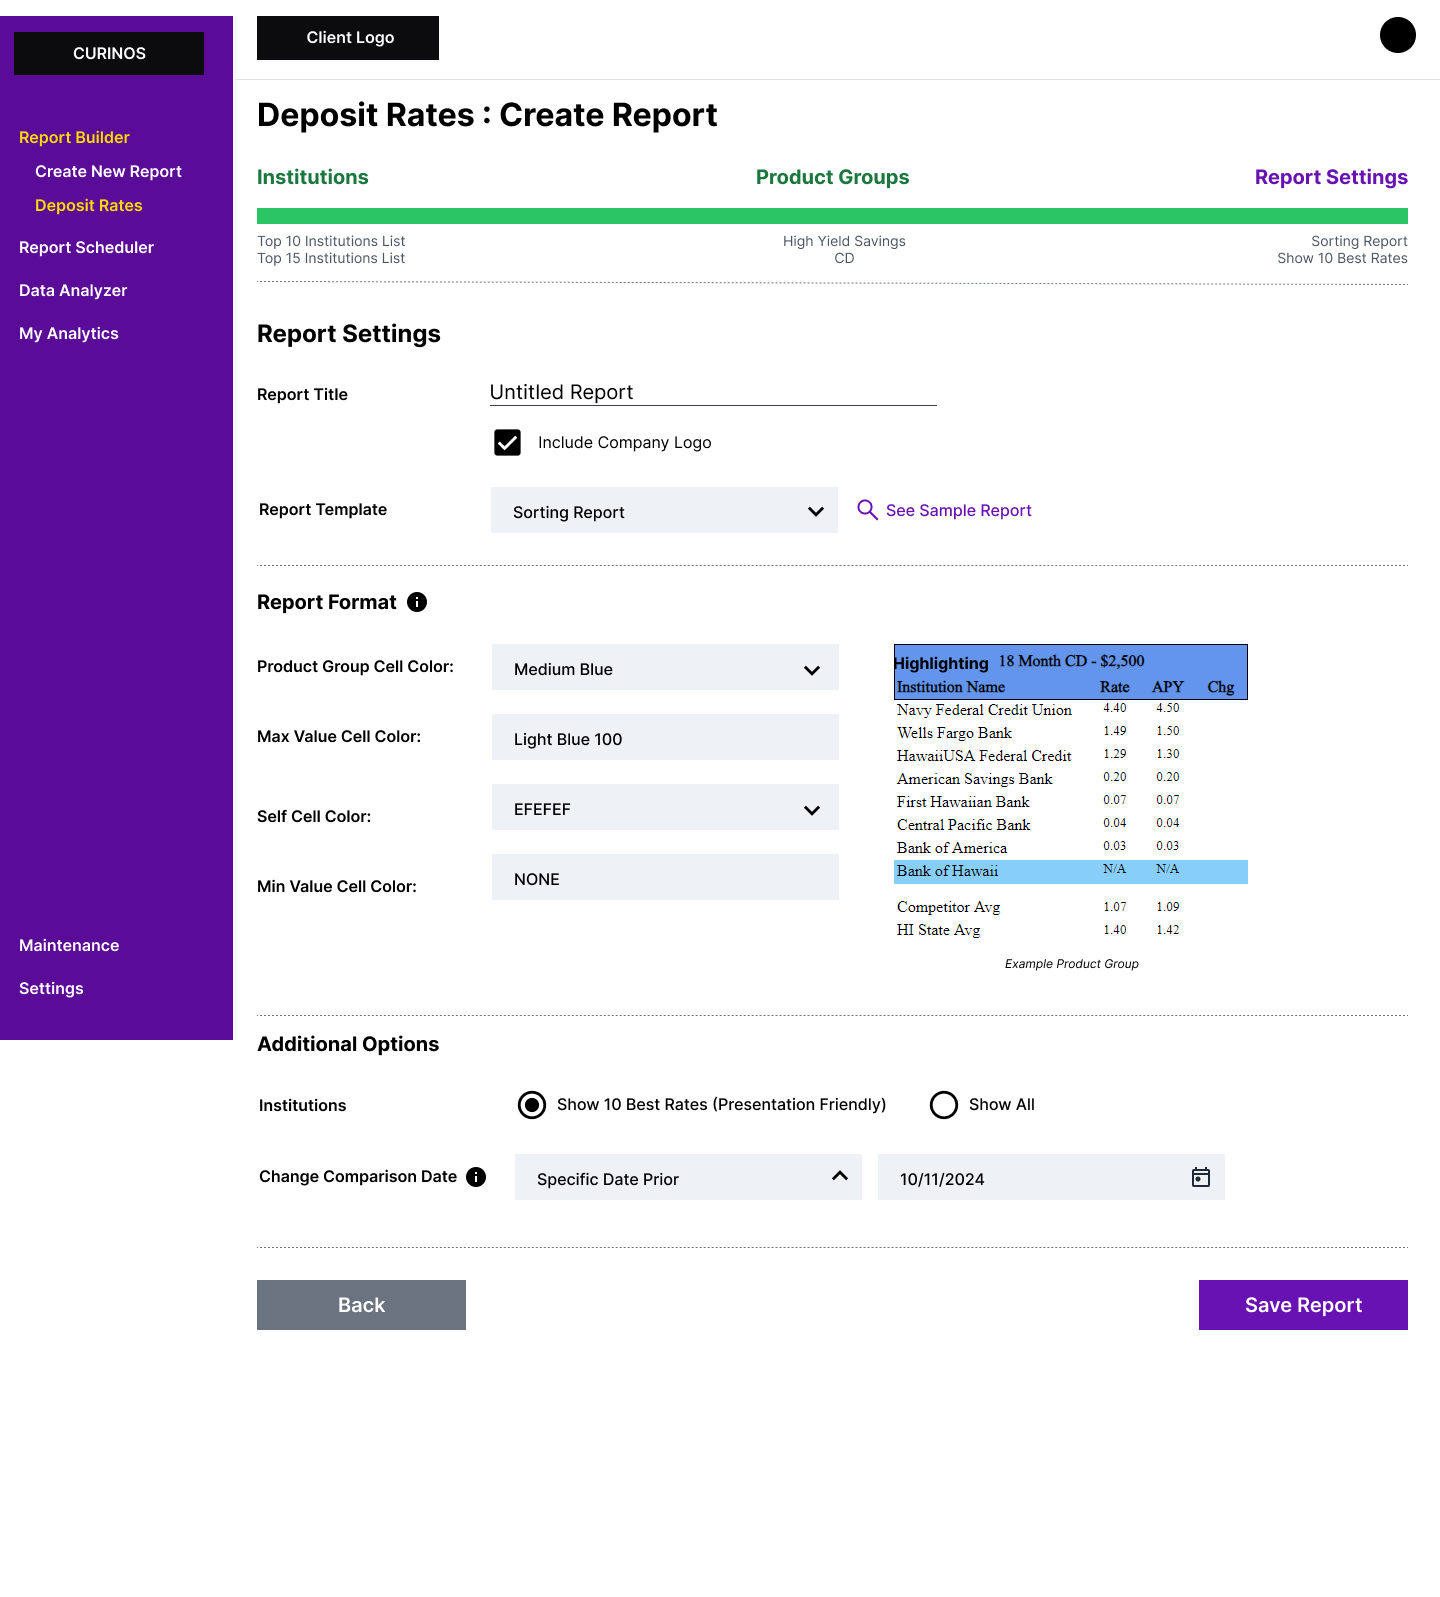
Task: Click the blue Highlighting header in preview
Action: tap(1071, 672)
